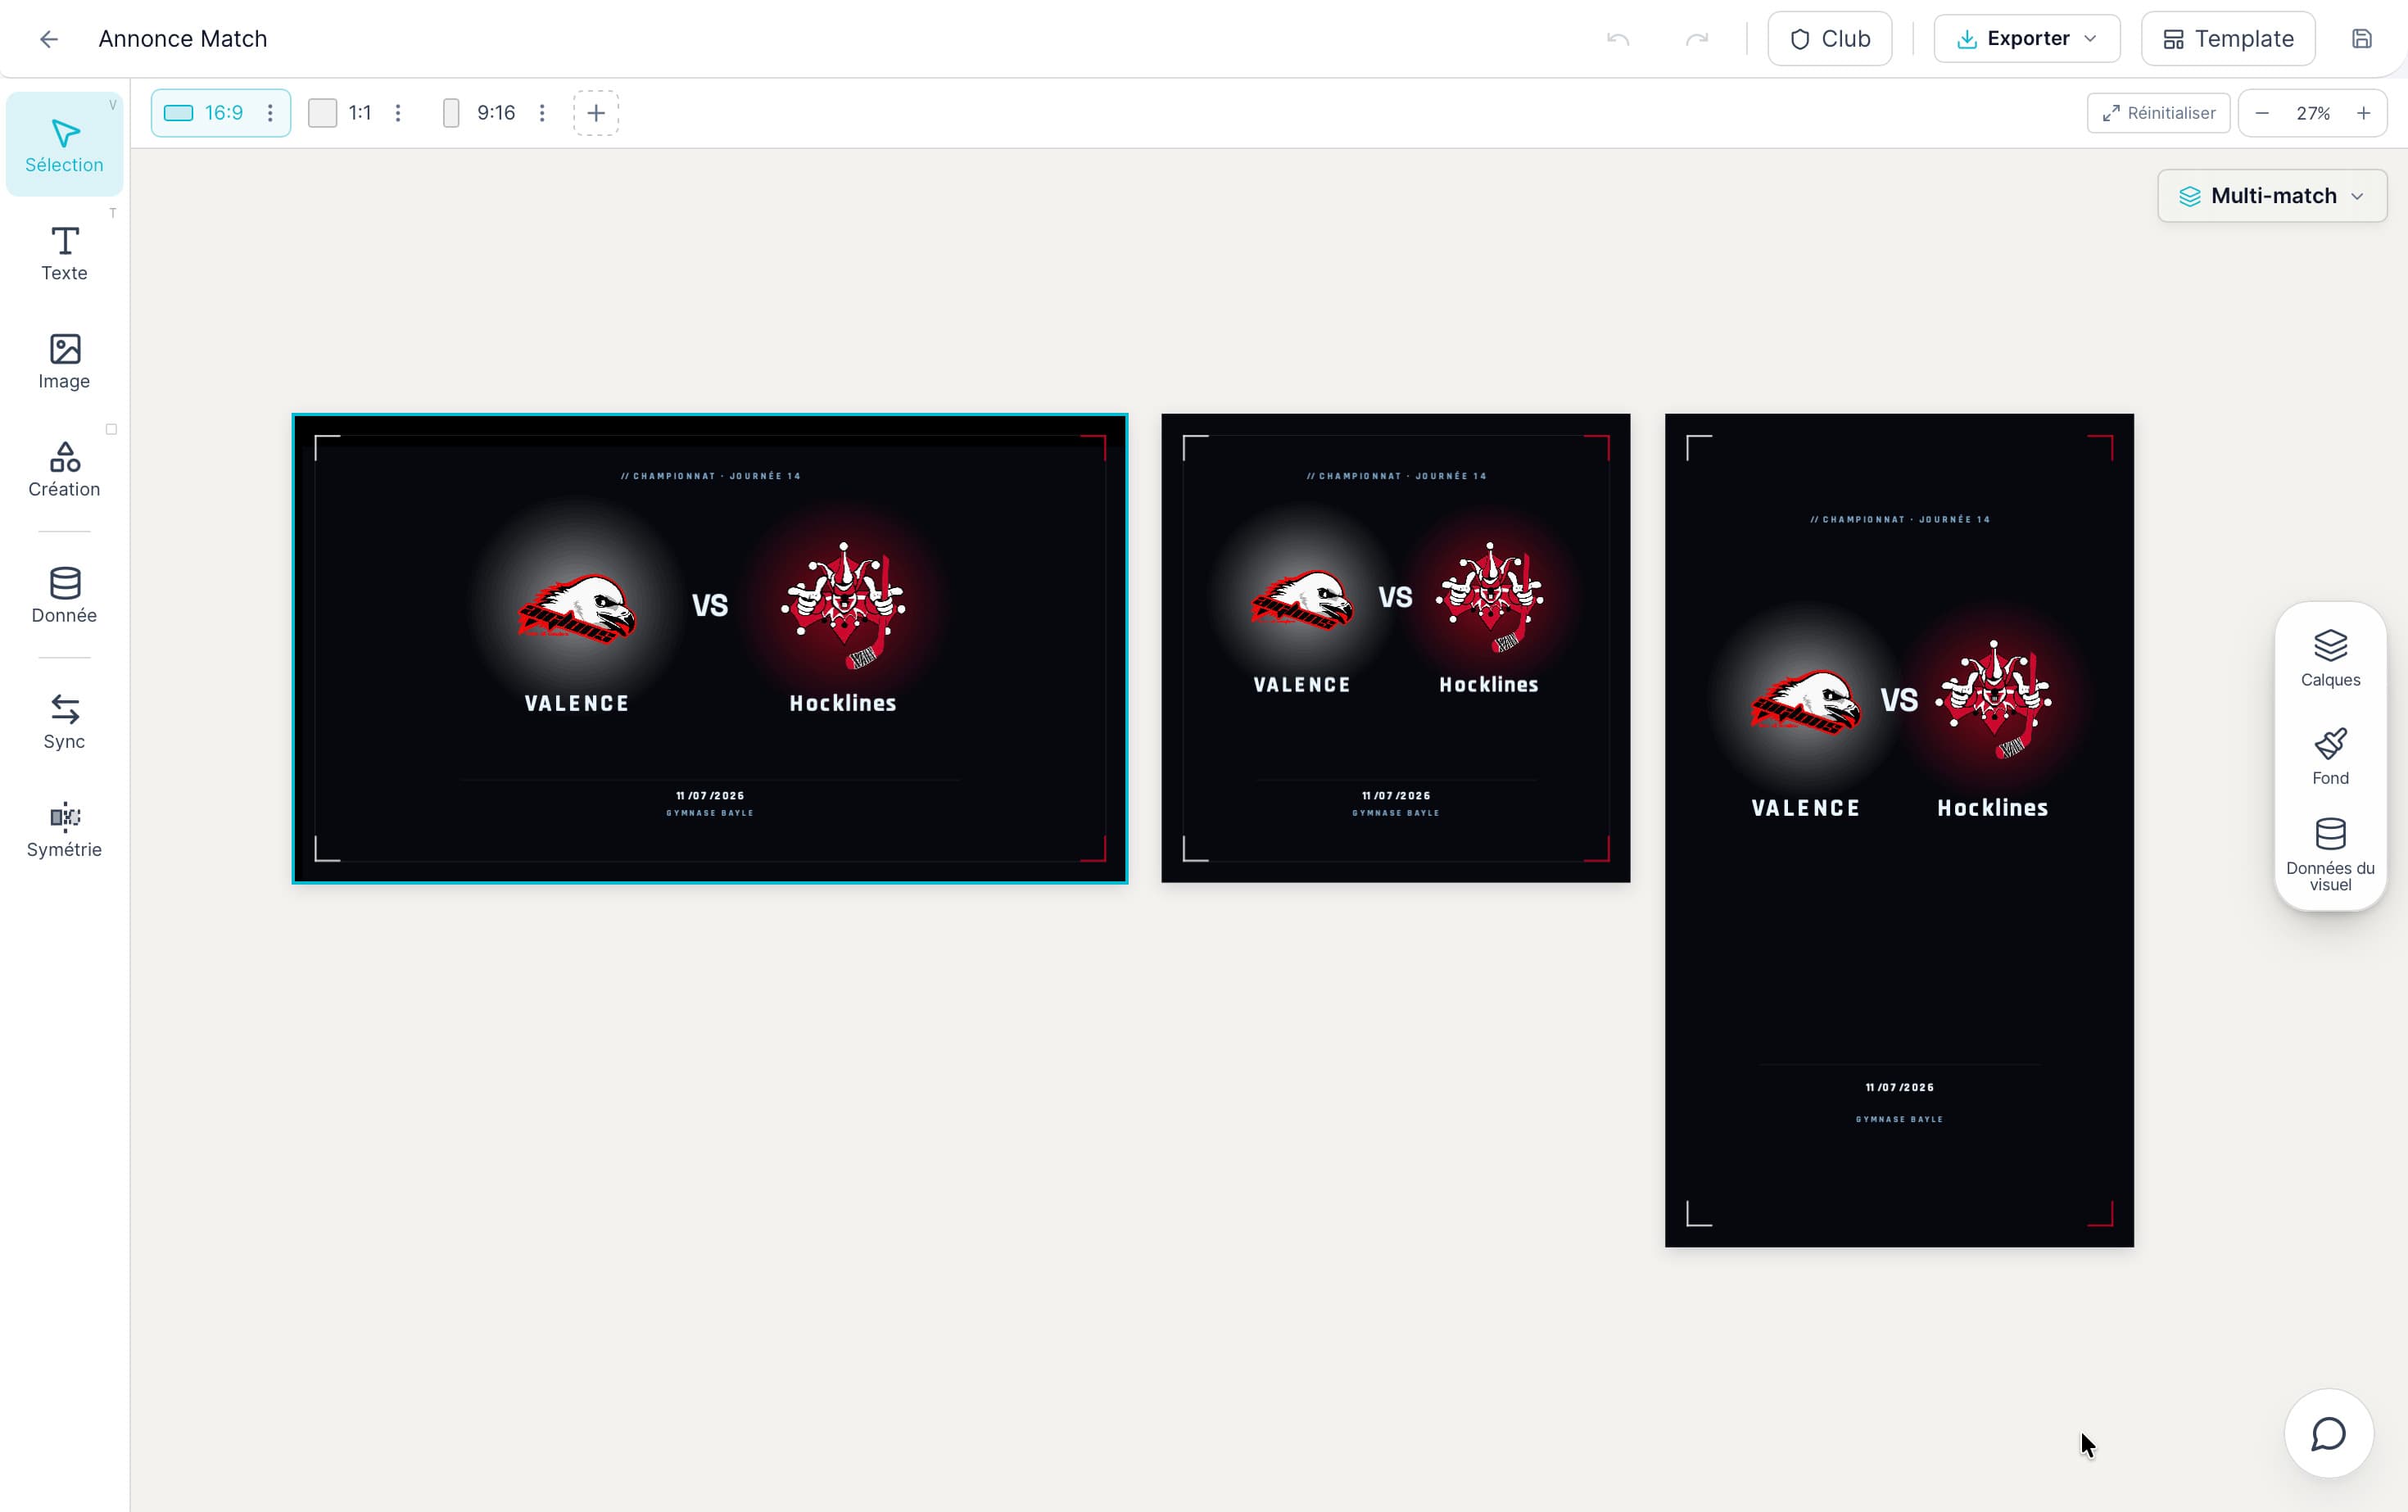Open the Fond background panel
This screenshot has height=1512, width=2408.
pos(2330,756)
